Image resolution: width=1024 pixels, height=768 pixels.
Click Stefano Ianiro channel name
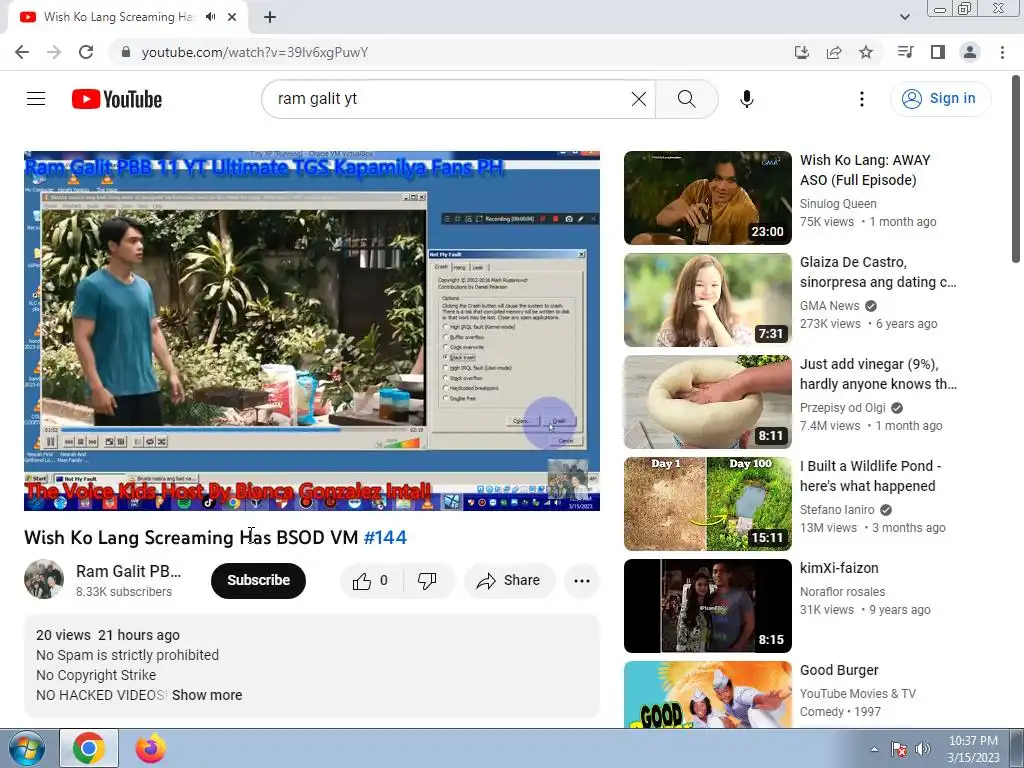tap(837, 509)
